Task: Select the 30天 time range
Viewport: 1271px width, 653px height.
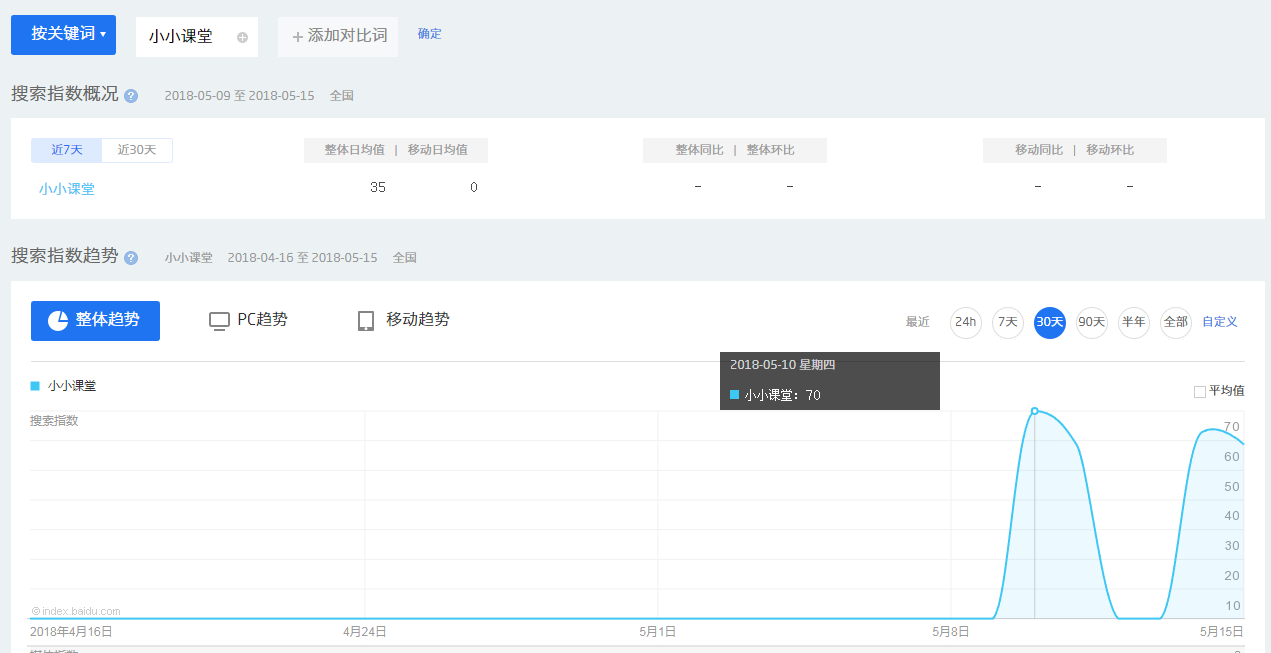Action: point(1050,322)
